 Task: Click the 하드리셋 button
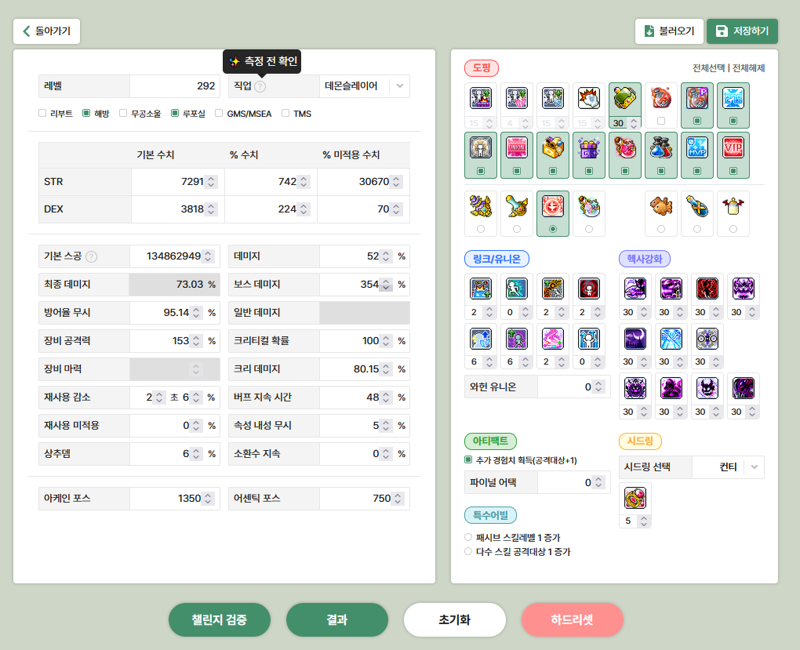(x=572, y=620)
